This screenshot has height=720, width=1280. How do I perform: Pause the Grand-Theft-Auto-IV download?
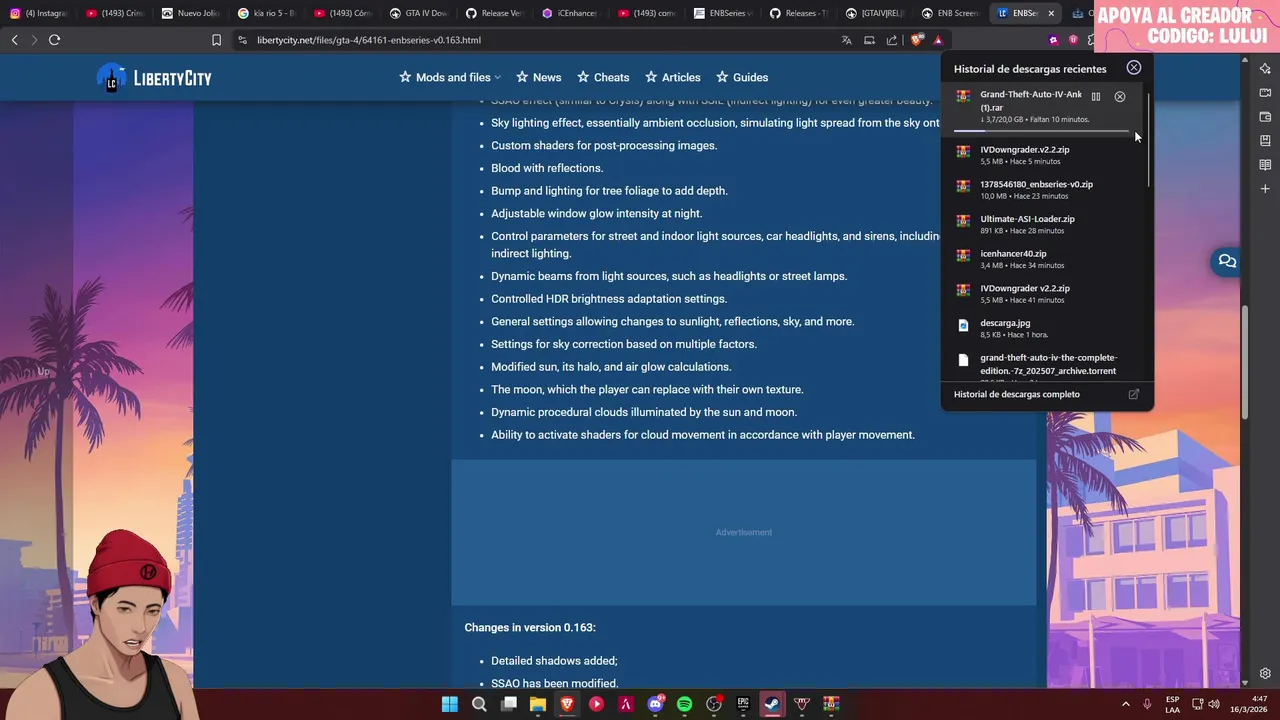[1096, 97]
